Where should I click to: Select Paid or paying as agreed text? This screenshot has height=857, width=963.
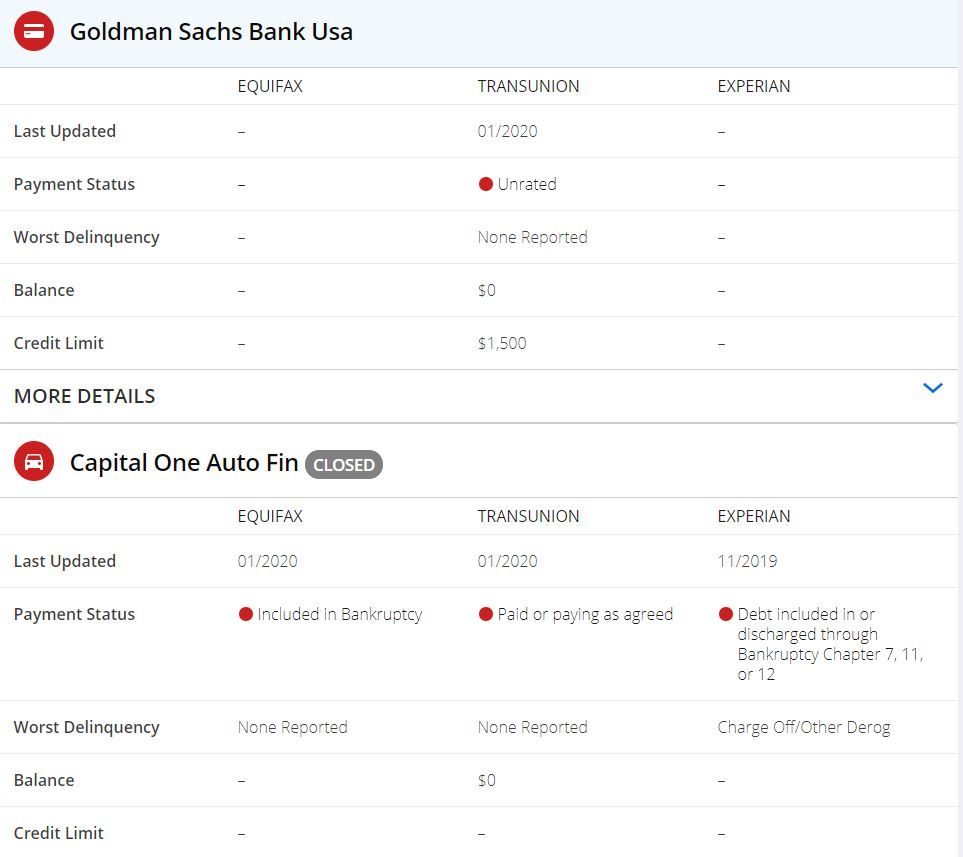point(585,614)
